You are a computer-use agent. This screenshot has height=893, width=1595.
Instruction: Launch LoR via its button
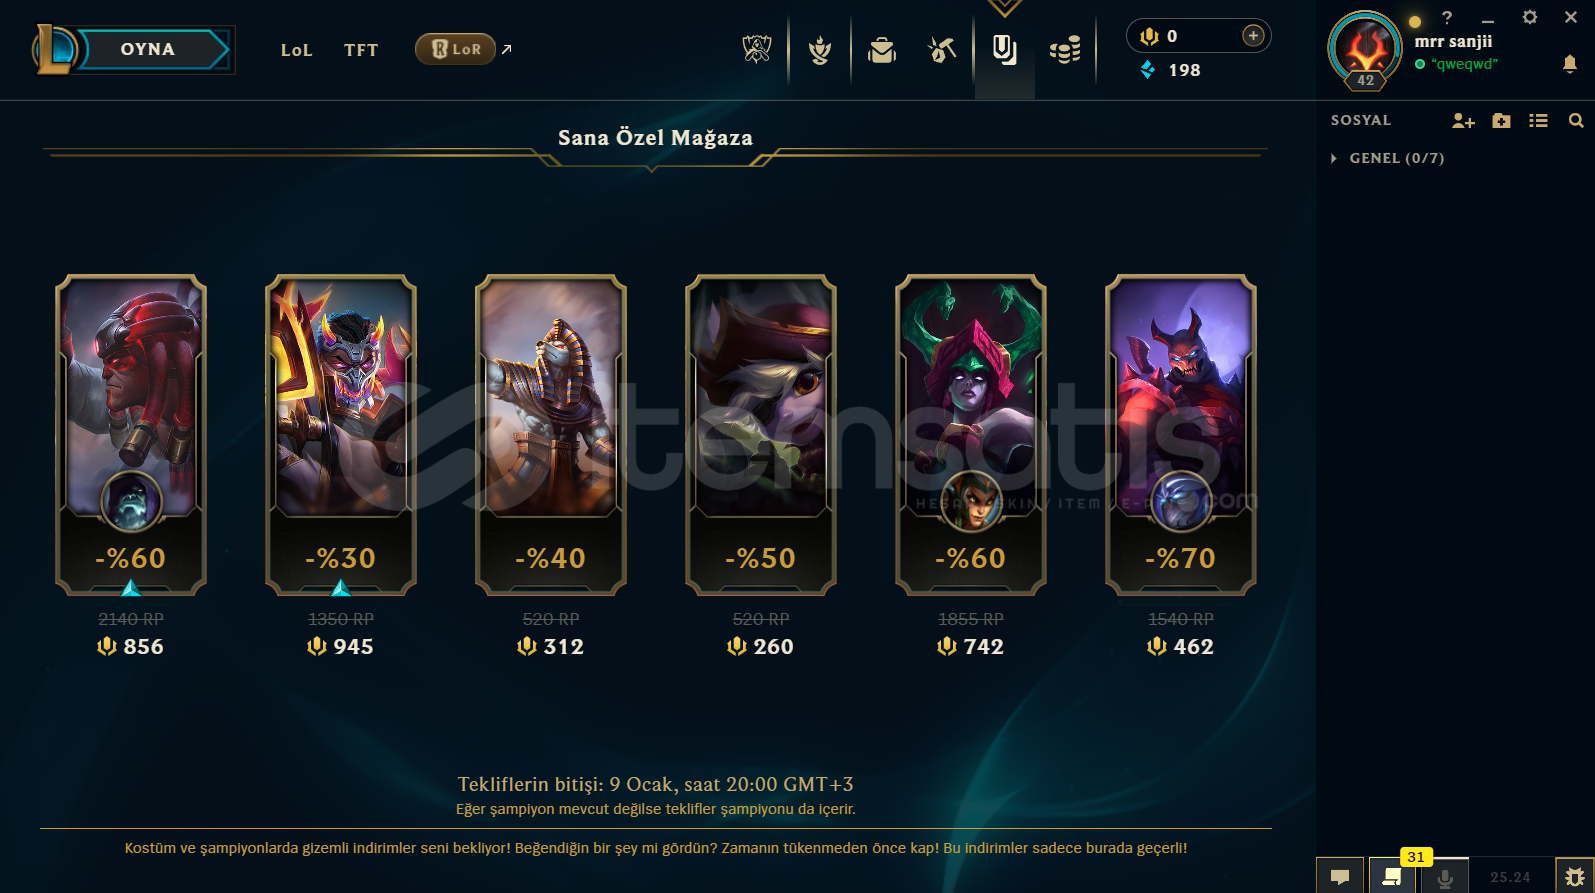455,49
